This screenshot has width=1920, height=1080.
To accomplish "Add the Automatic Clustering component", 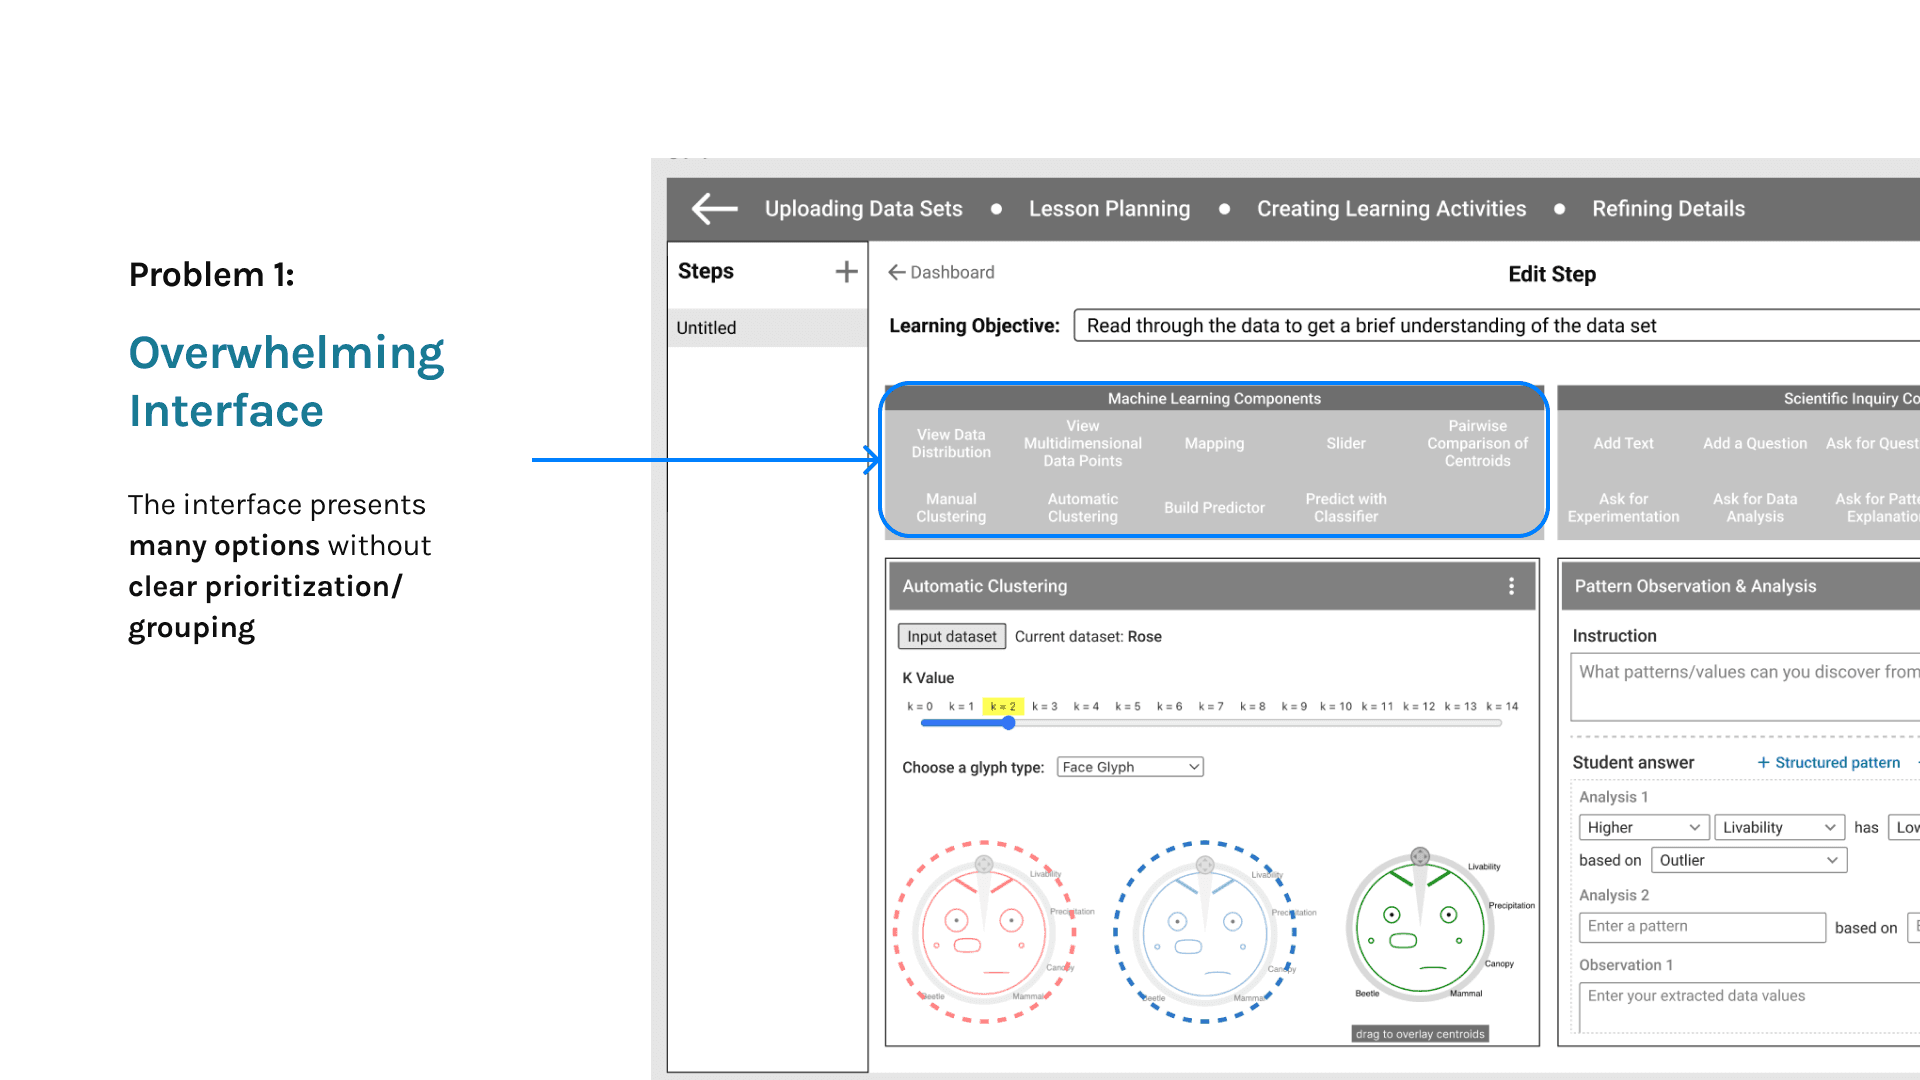I will 1082,508.
